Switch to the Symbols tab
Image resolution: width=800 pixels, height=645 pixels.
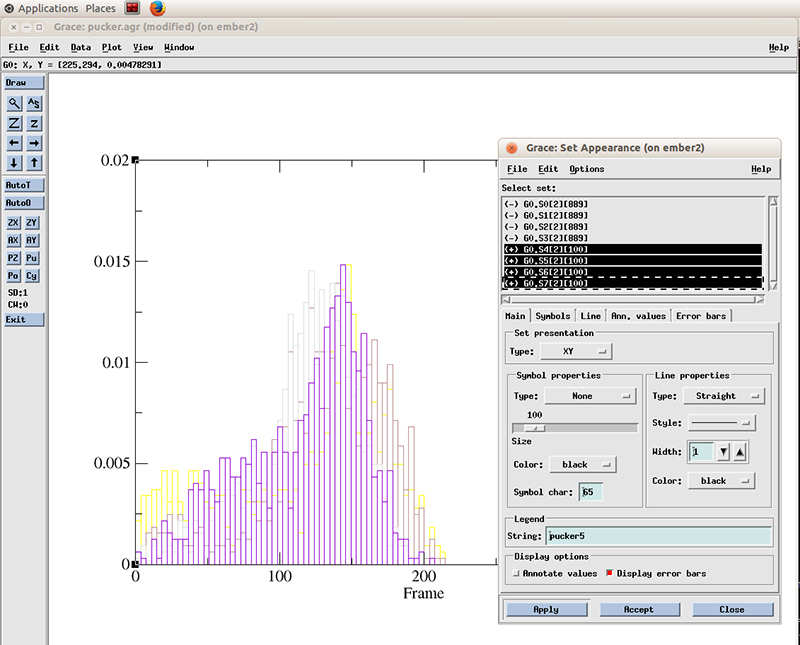pos(553,316)
